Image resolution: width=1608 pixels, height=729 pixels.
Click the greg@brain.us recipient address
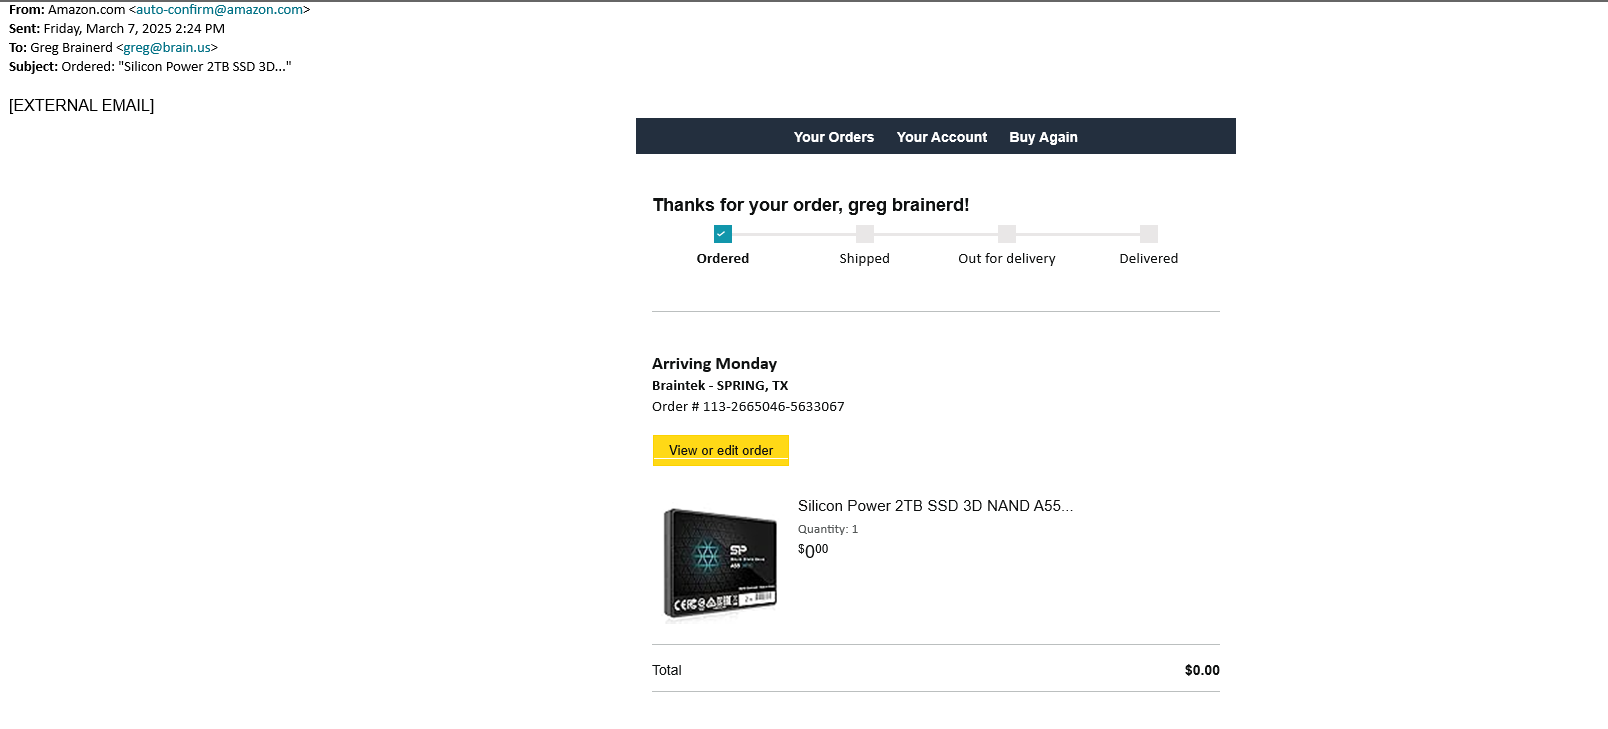tap(167, 48)
